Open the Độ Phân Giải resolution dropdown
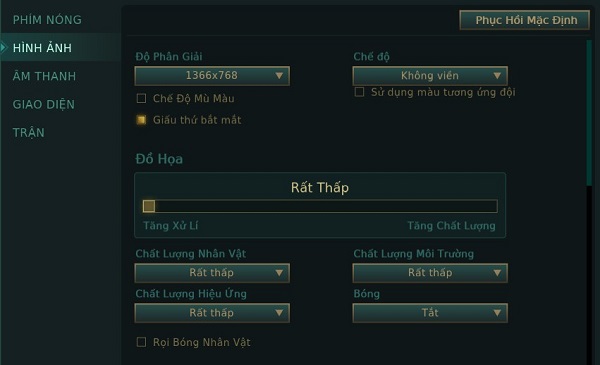The width and height of the screenshot is (600, 365). click(x=212, y=76)
